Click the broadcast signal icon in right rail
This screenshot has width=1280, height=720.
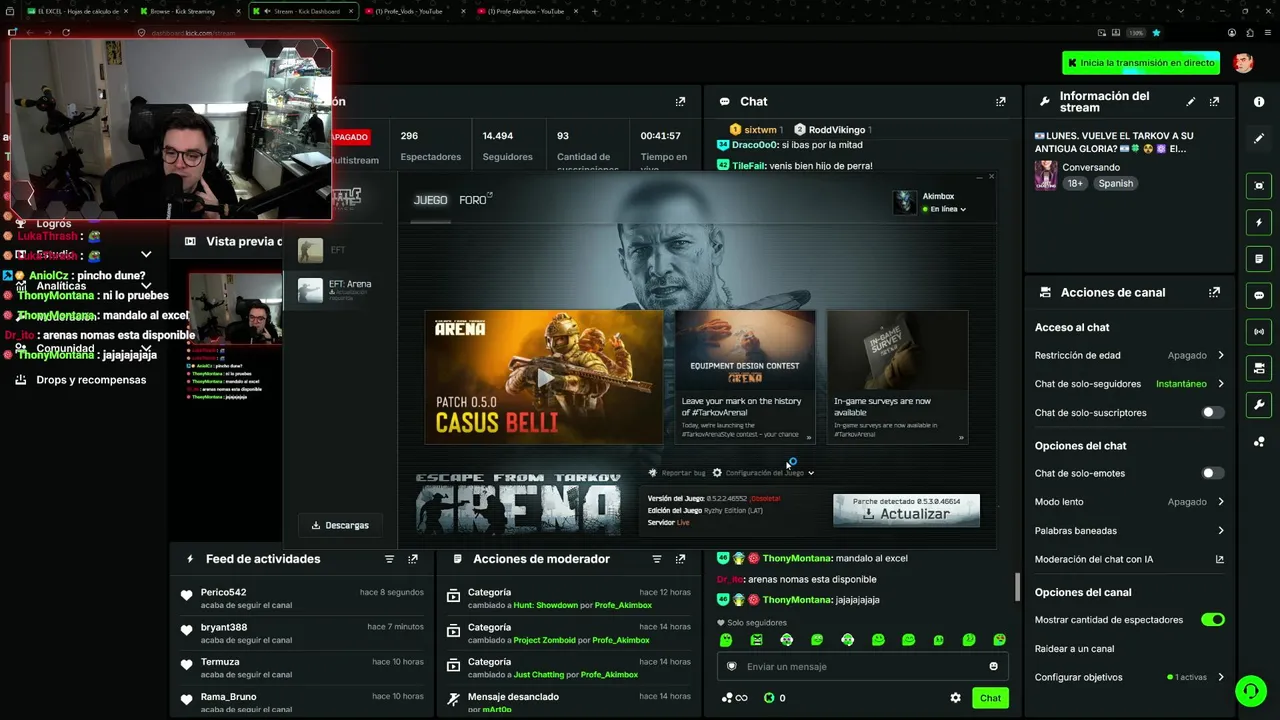(1259, 331)
